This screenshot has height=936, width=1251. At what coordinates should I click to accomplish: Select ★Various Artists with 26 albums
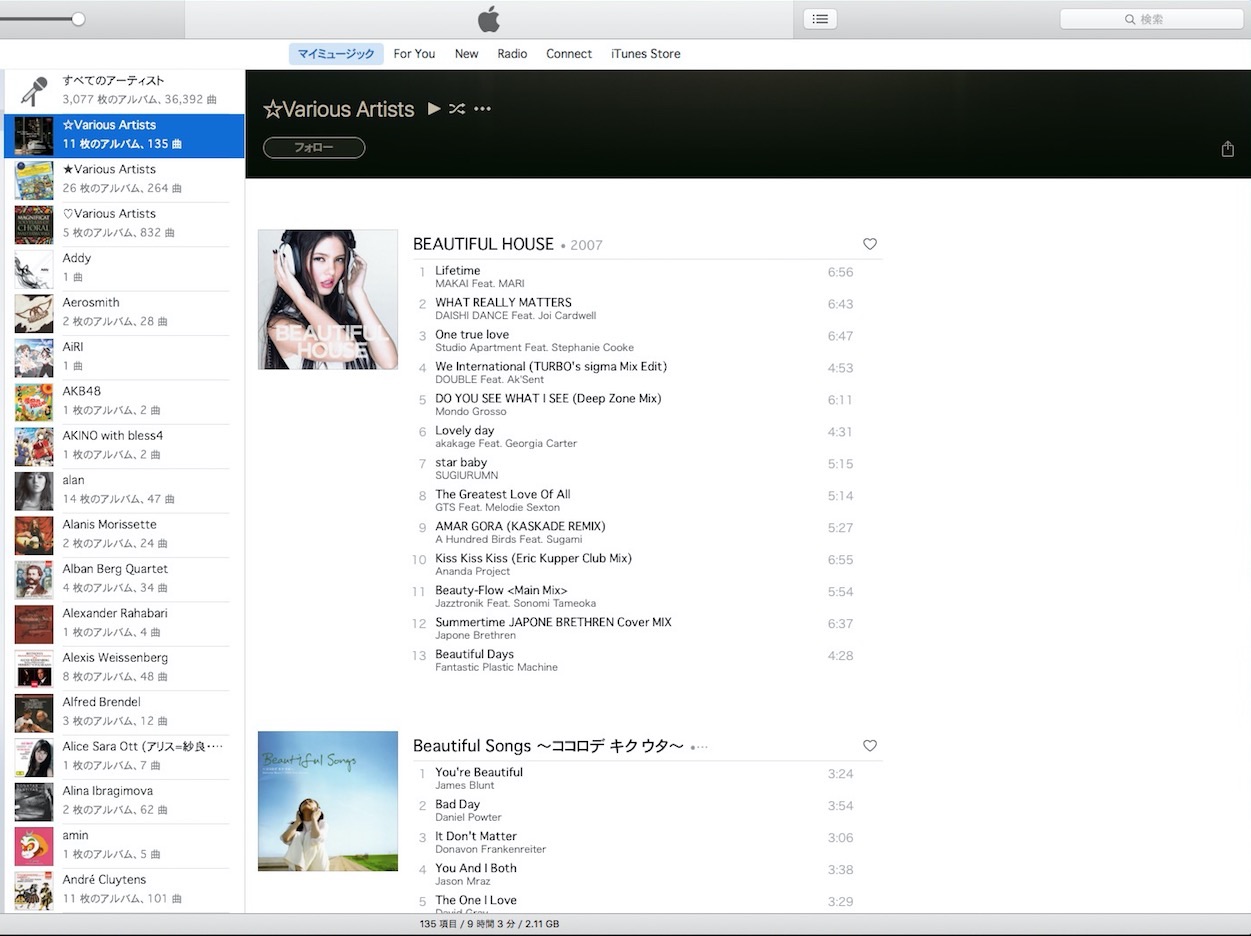(124, 180)
